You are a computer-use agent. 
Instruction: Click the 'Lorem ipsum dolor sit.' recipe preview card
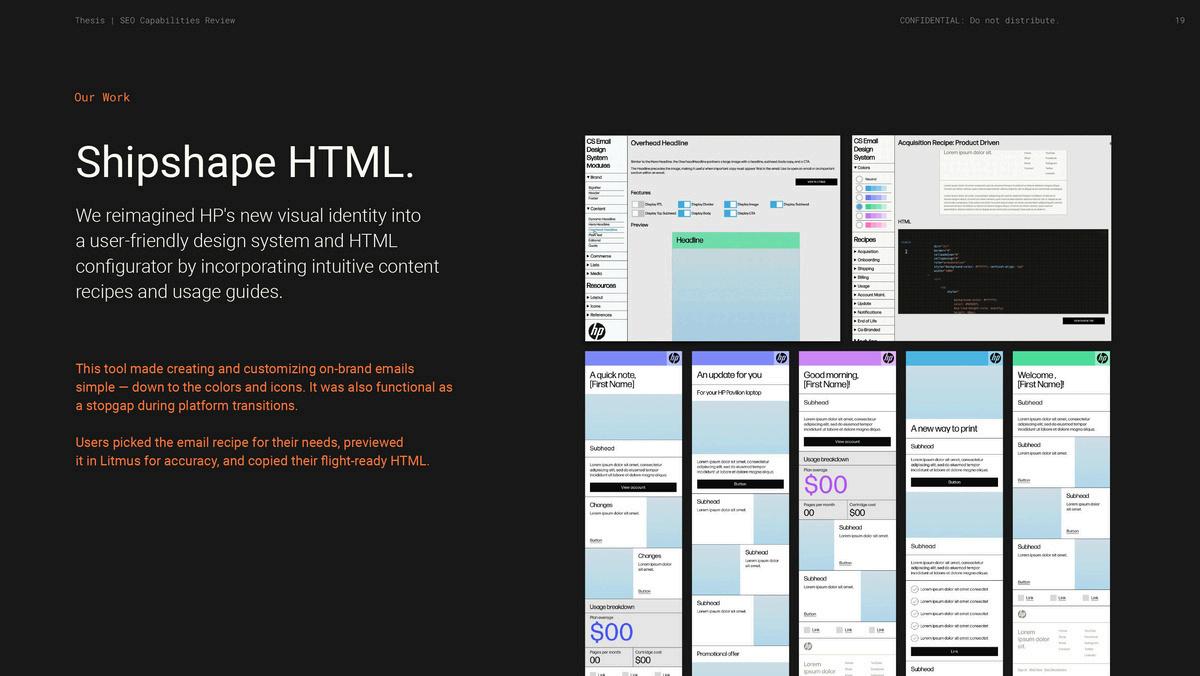pyautogui.click(x=1003, y=182)
